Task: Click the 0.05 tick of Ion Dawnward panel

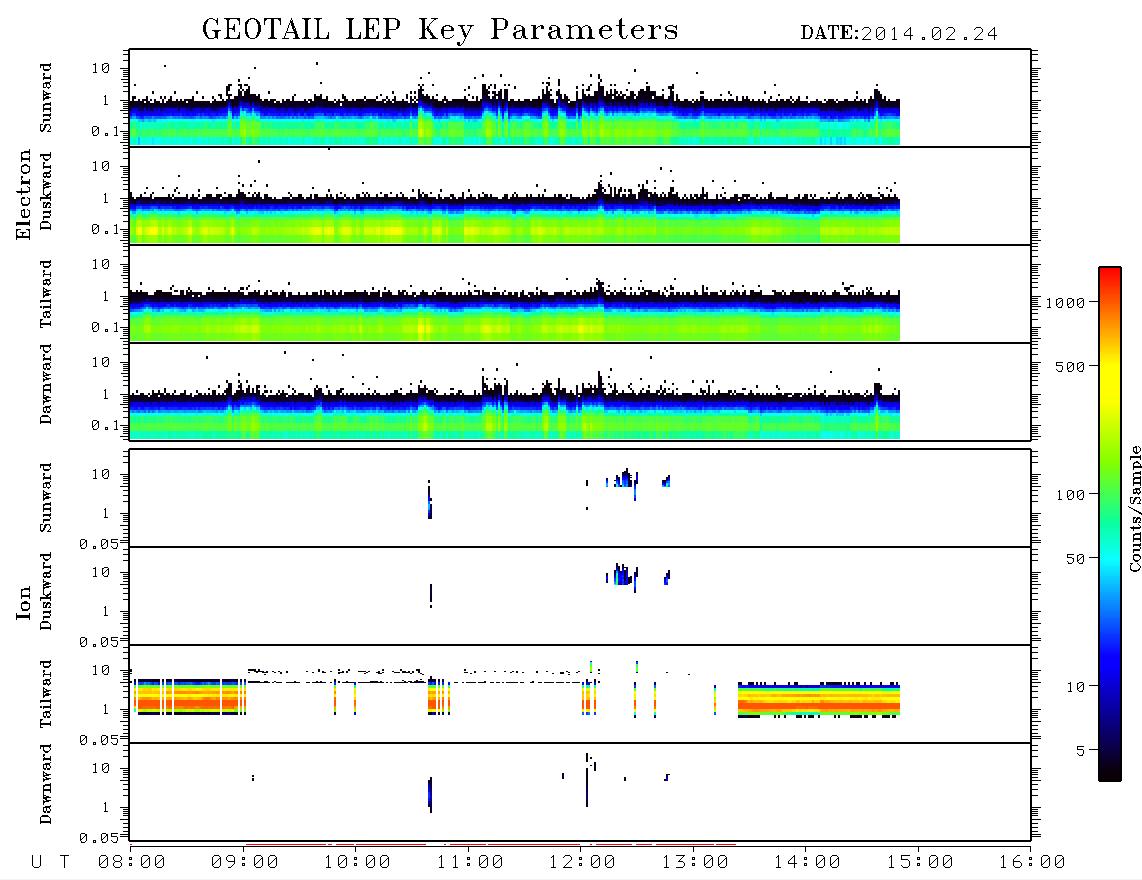Action: [x=98, y=838]
